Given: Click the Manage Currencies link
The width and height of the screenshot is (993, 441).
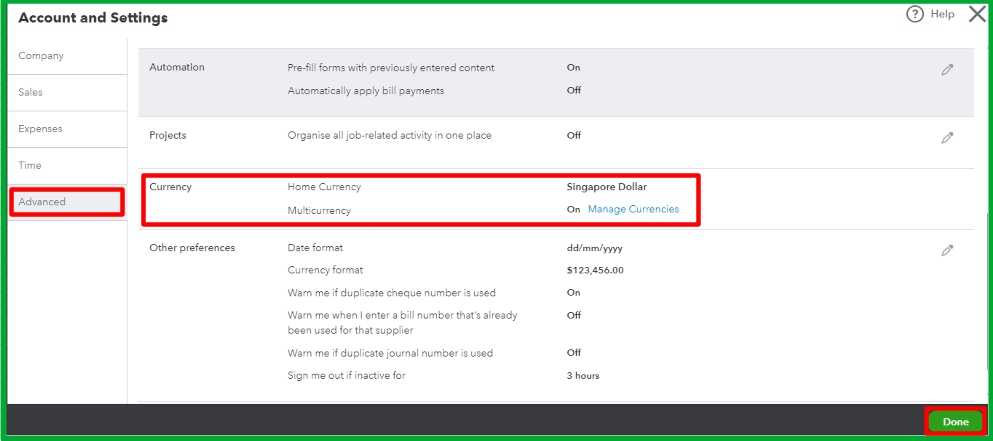Looking at the screenshot, I should click(x=633, y=210).
